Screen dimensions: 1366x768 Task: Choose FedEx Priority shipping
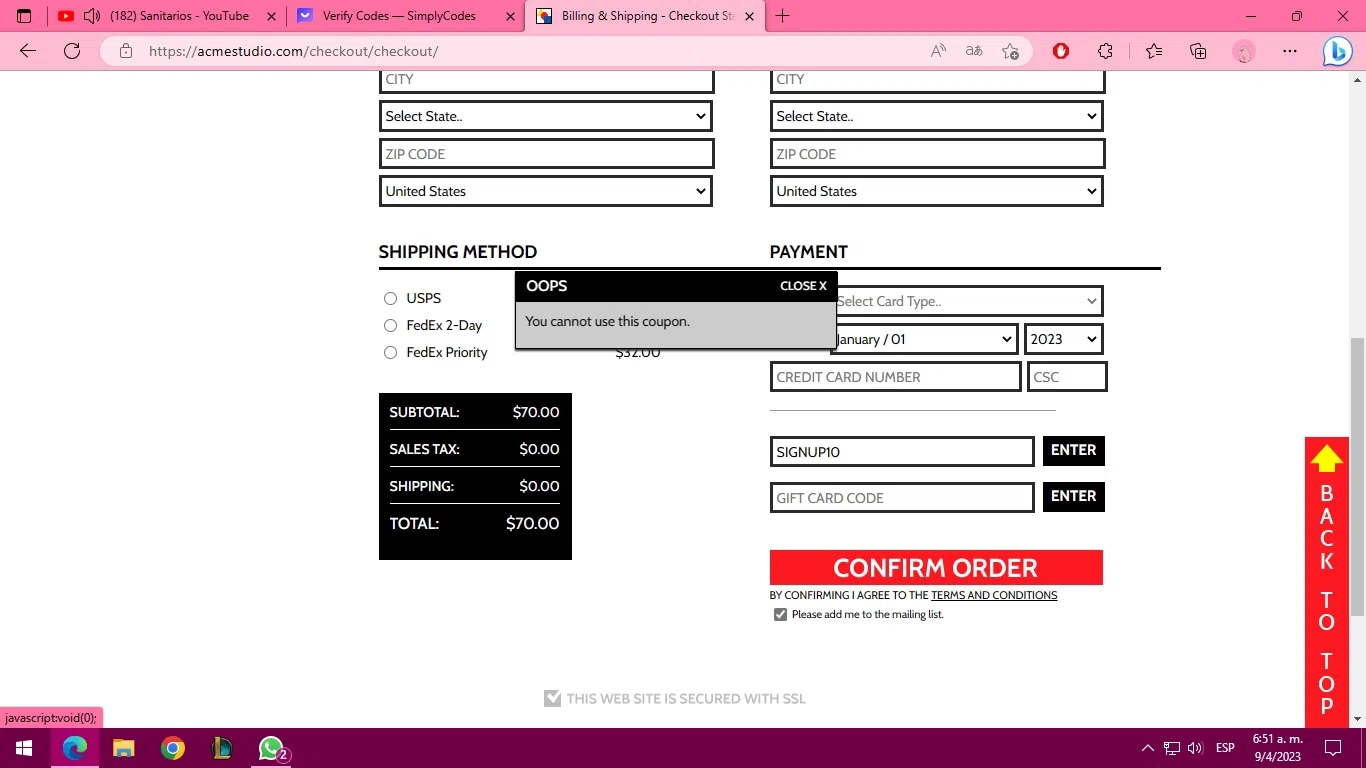coord(390,352)
